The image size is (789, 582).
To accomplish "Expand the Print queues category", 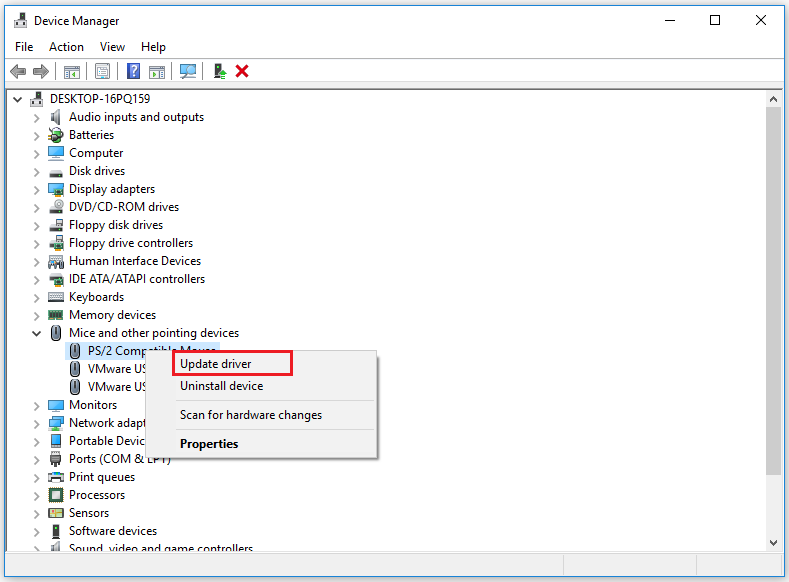I will coord(36,478).
